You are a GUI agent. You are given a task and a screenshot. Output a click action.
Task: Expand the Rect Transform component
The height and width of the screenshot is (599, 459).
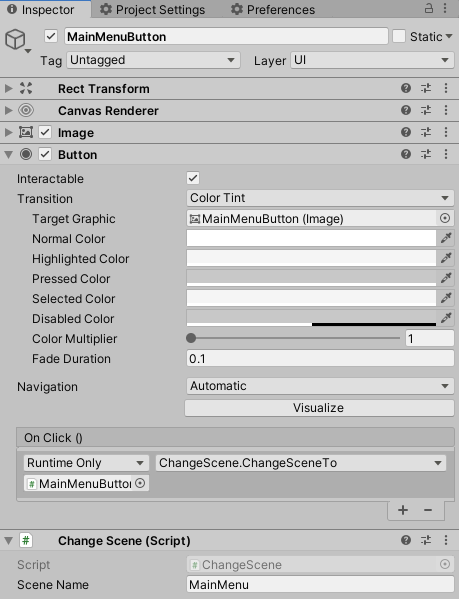click(8, 88)
